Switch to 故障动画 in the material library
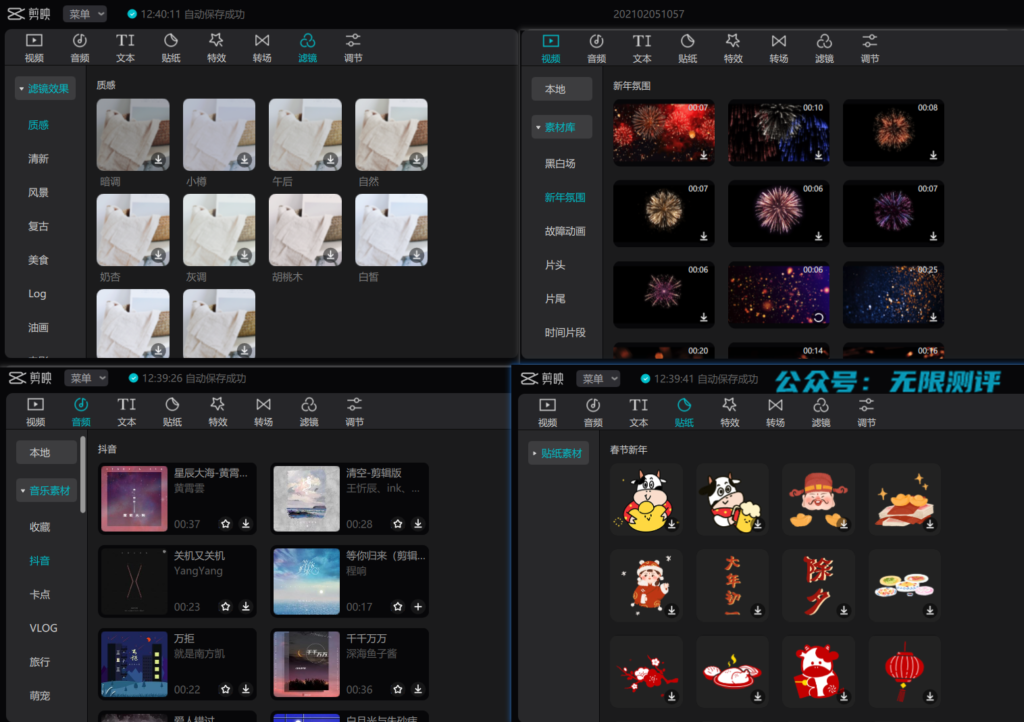Viewport: 1024px width, 722px height. (x=565, y=231)
